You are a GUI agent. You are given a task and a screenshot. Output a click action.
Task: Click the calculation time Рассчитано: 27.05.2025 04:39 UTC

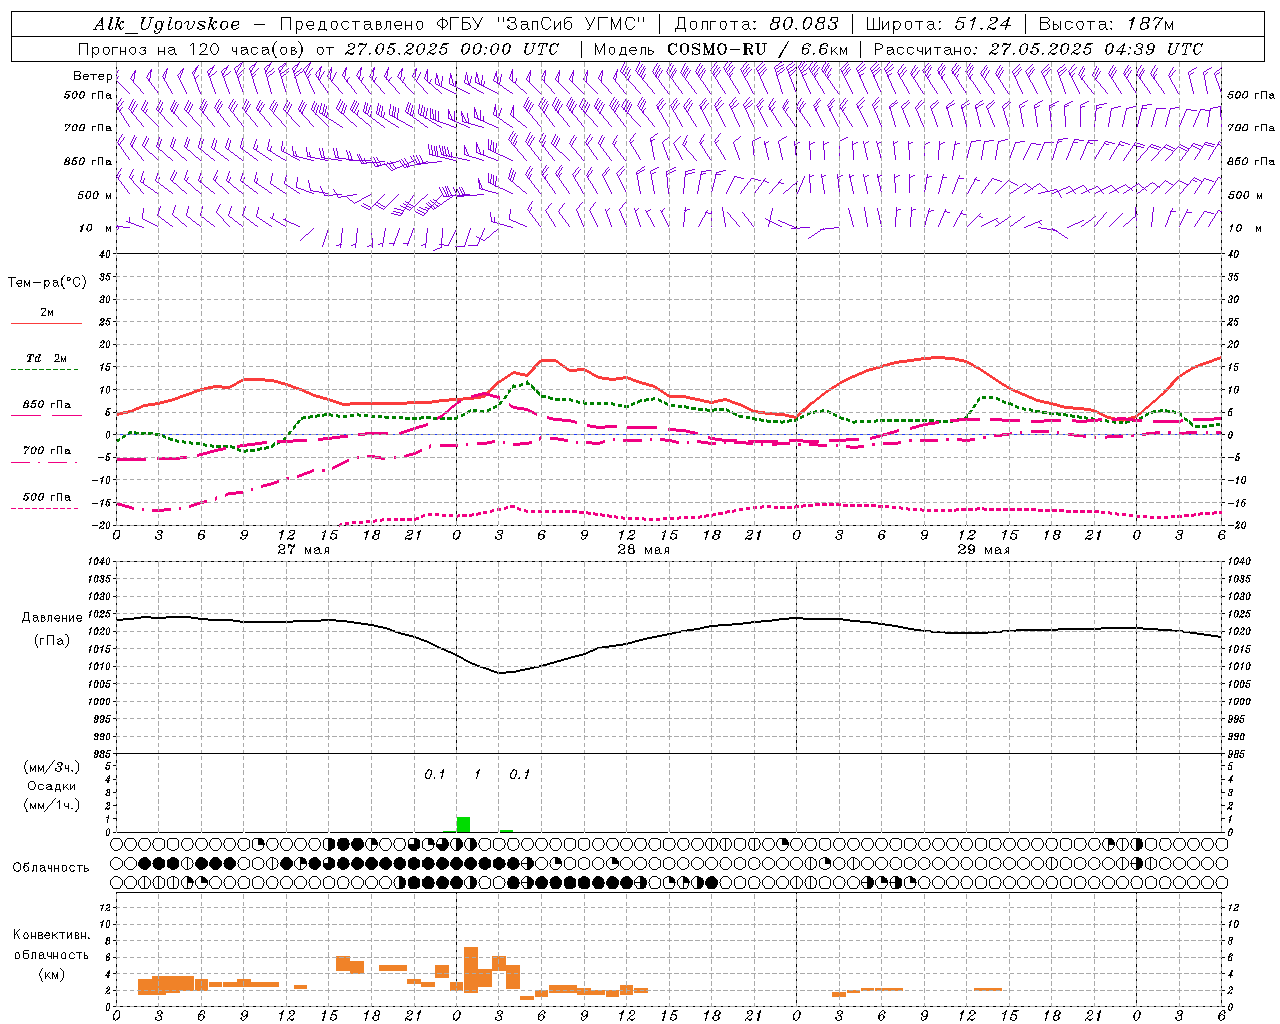pyautogui.click(x=1038, y=49)
